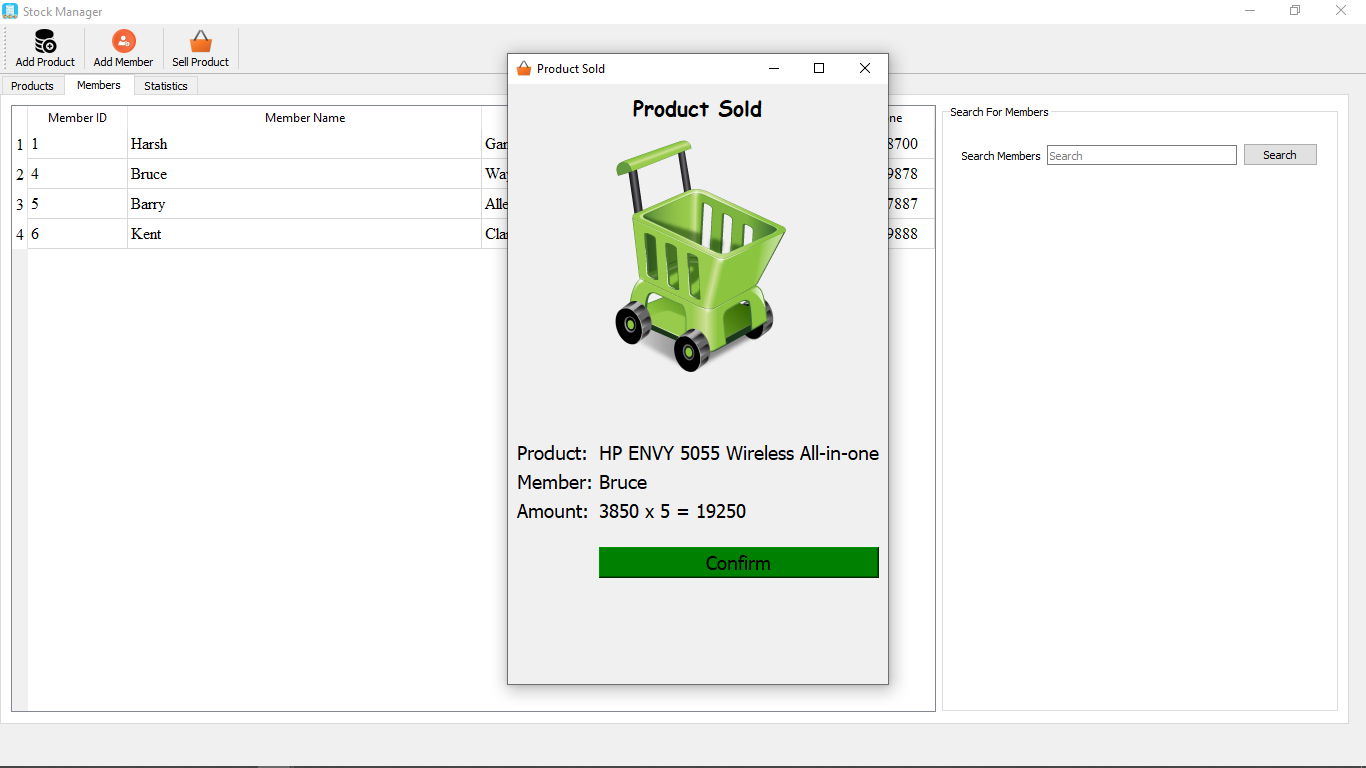
Task: Select member name Barry cell
Action: (305, 204)
